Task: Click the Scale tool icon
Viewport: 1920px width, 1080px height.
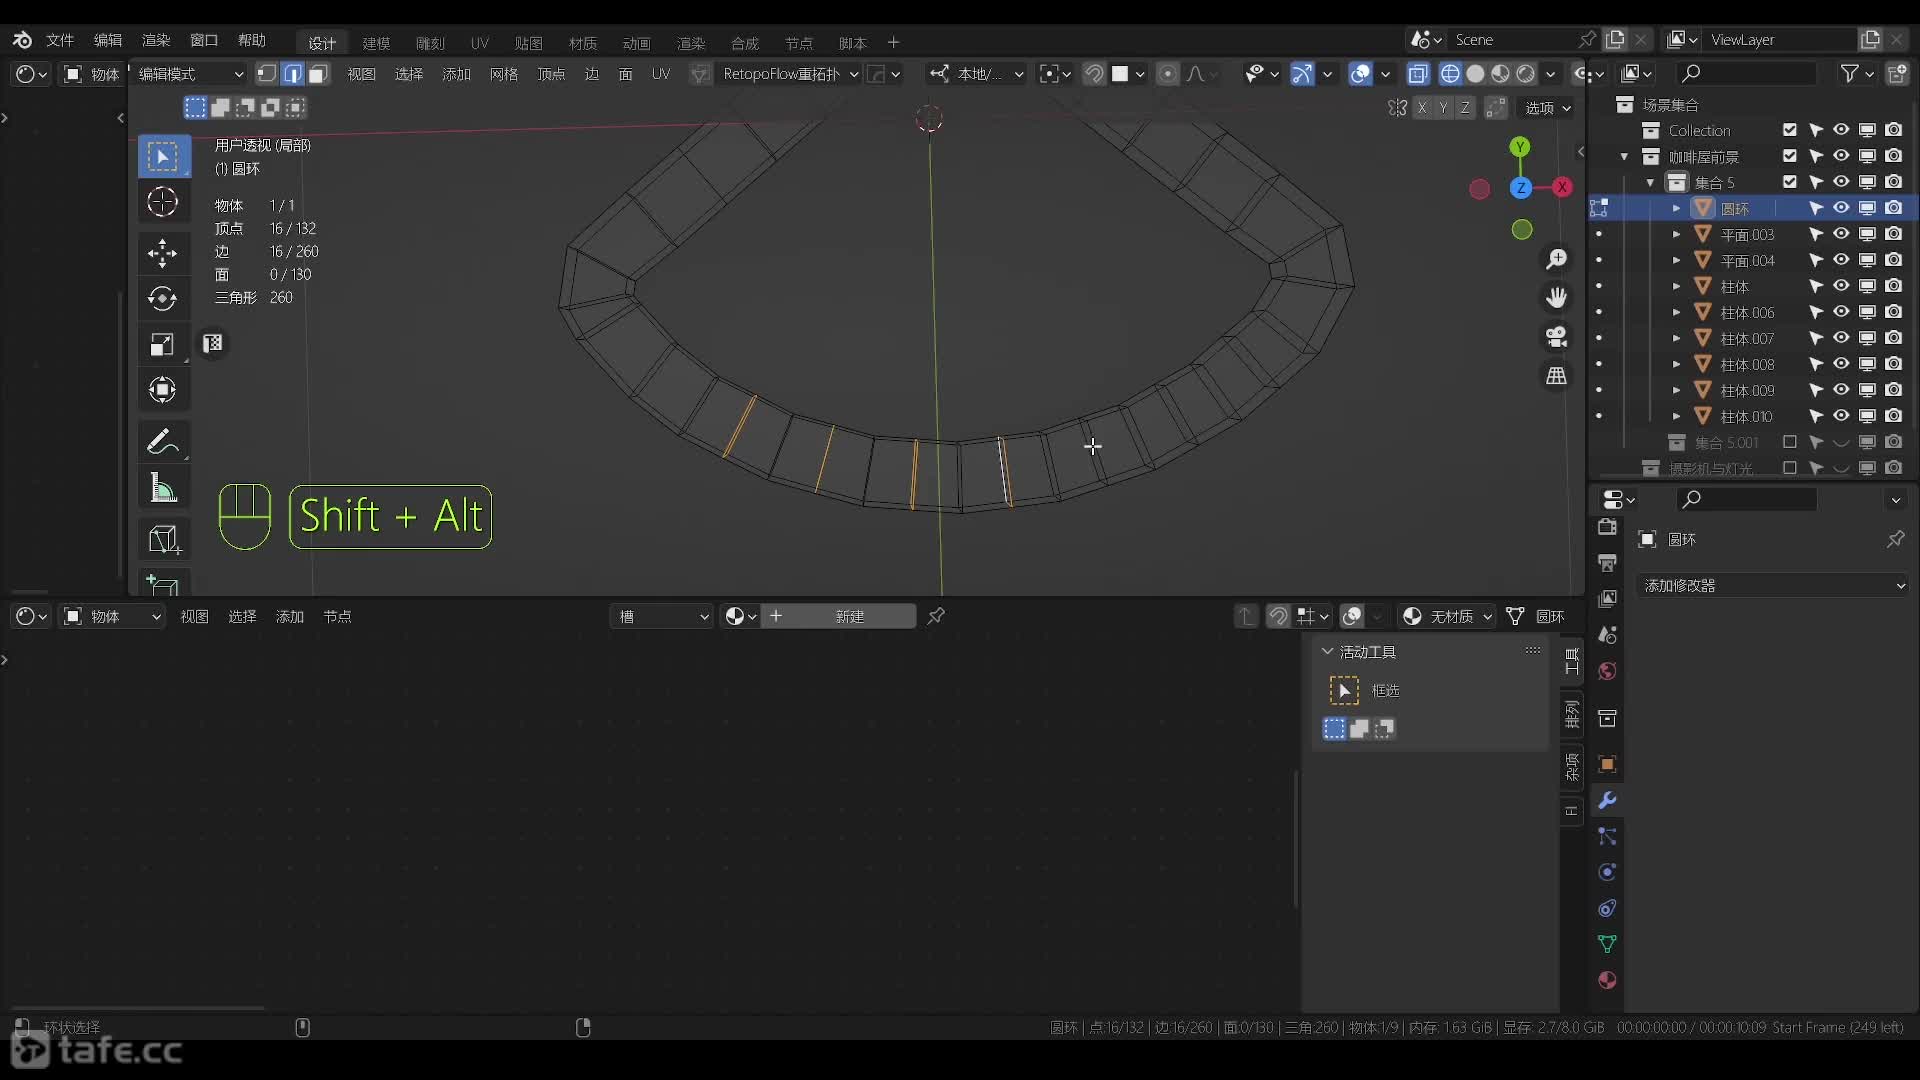Action: tap(162, 344)
